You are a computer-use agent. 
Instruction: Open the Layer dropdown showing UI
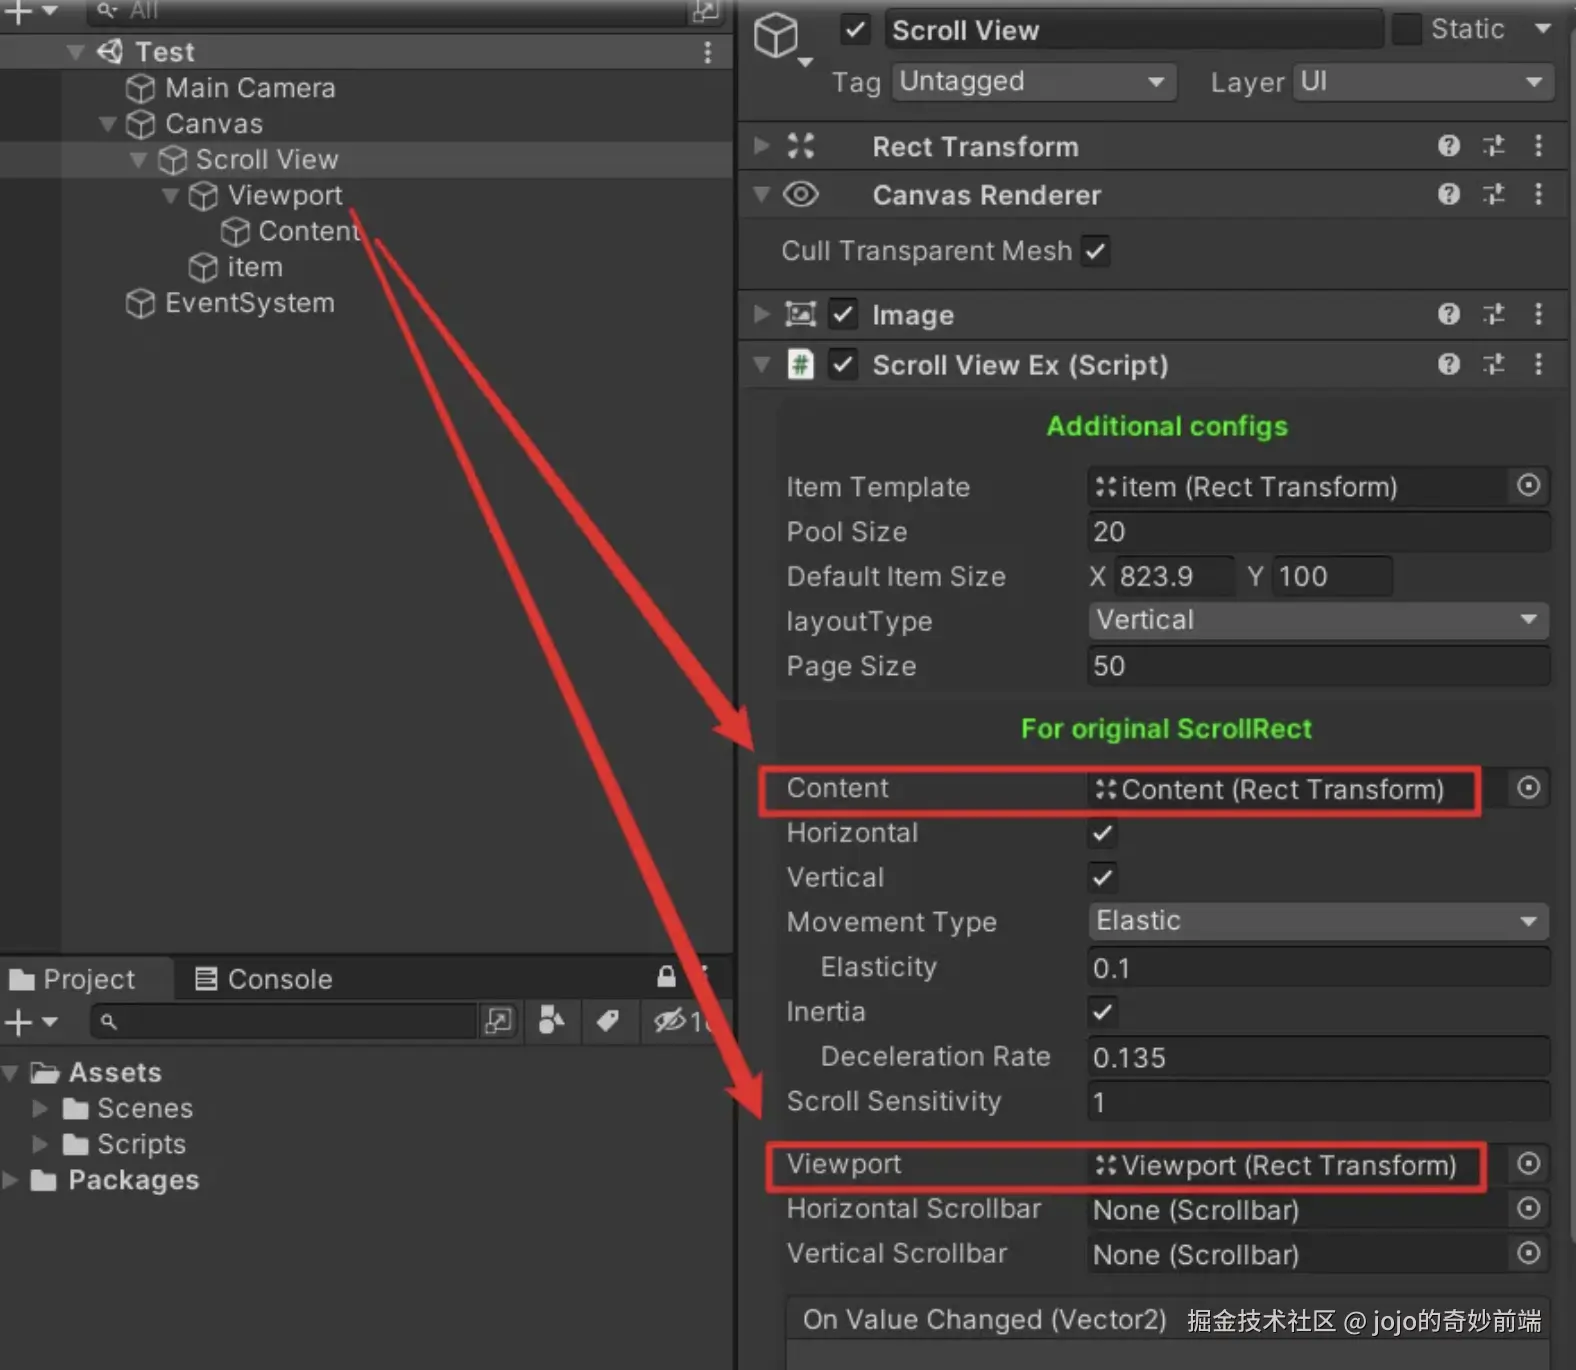(1423, 81)
